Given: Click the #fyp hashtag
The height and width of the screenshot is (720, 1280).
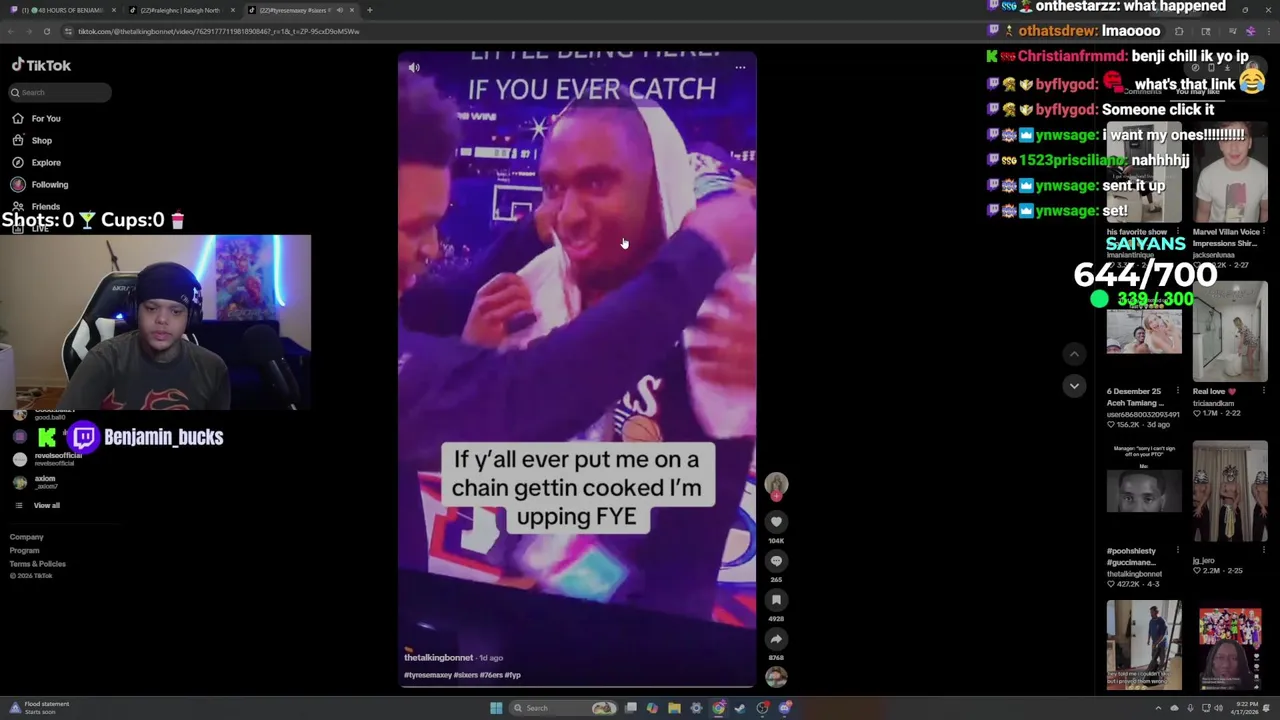Looking at the screenshot, I should click(513, 675).
